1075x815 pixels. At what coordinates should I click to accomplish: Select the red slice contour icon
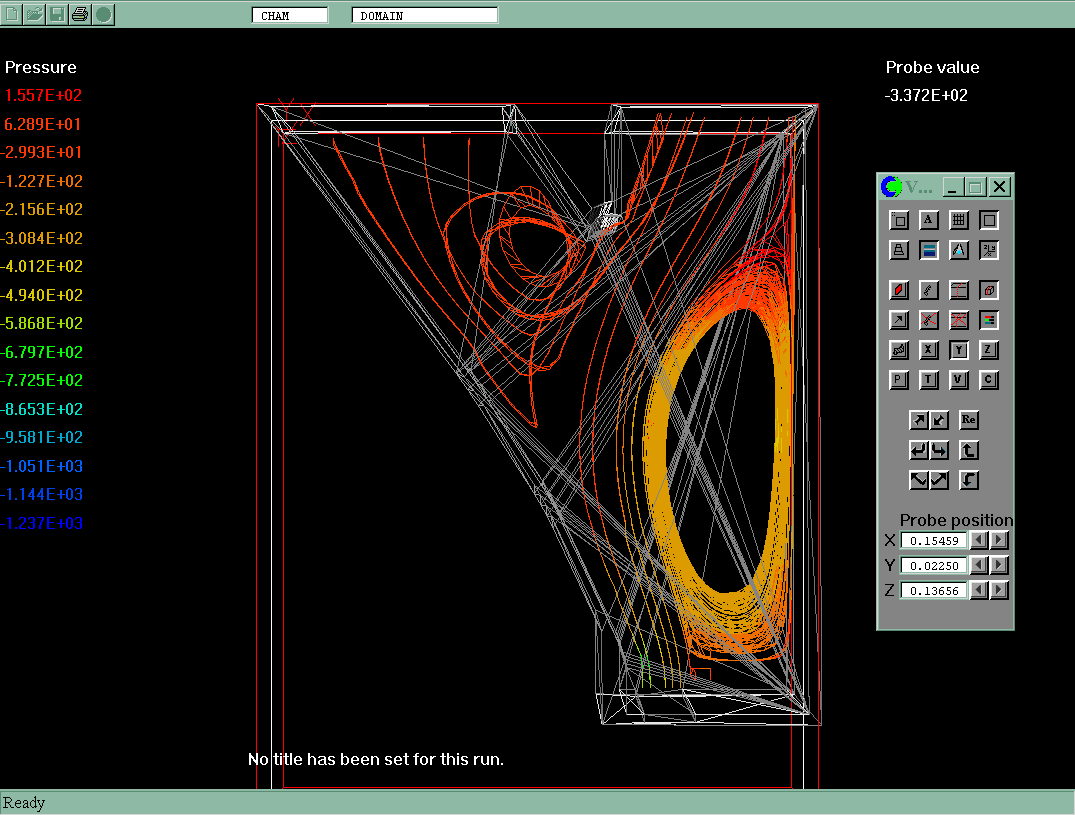[898, 291]
